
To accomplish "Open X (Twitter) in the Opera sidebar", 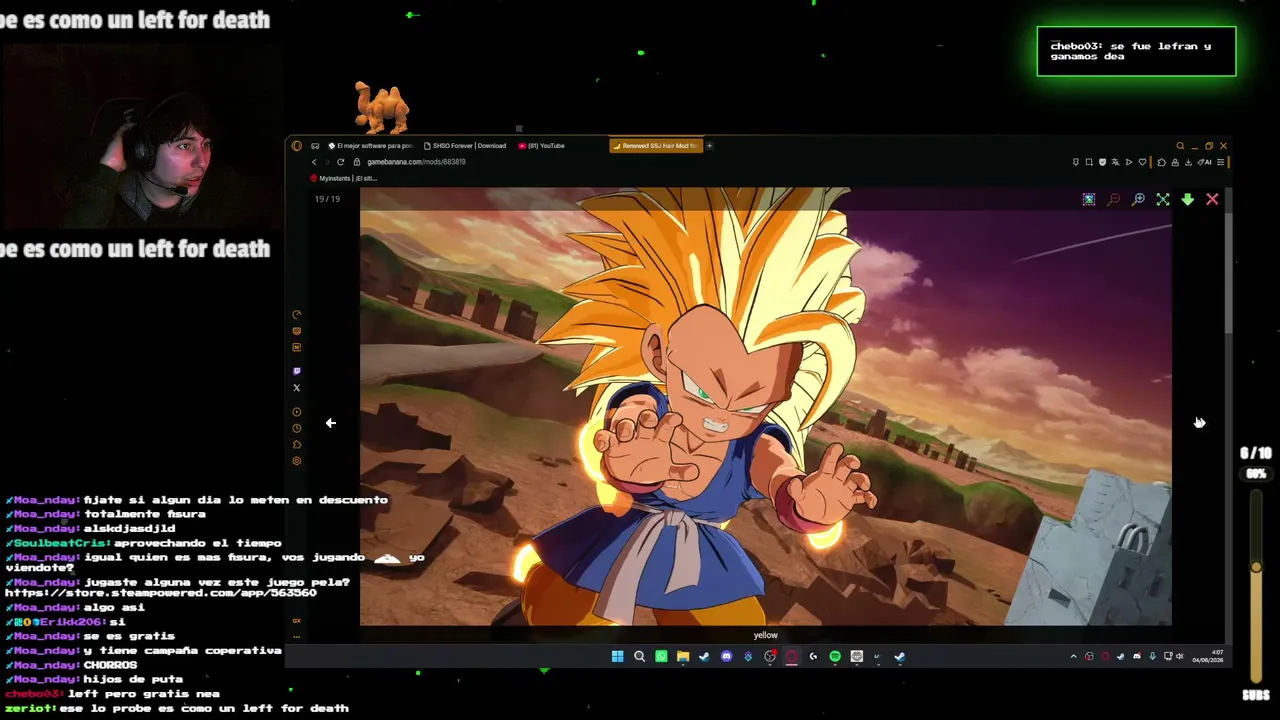I will (x=296, y=388).
